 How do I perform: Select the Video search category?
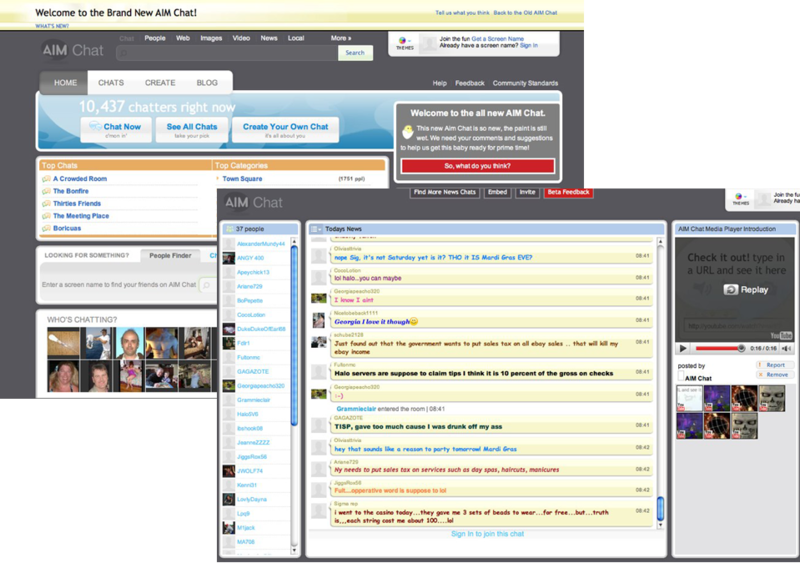pos(241,38)
